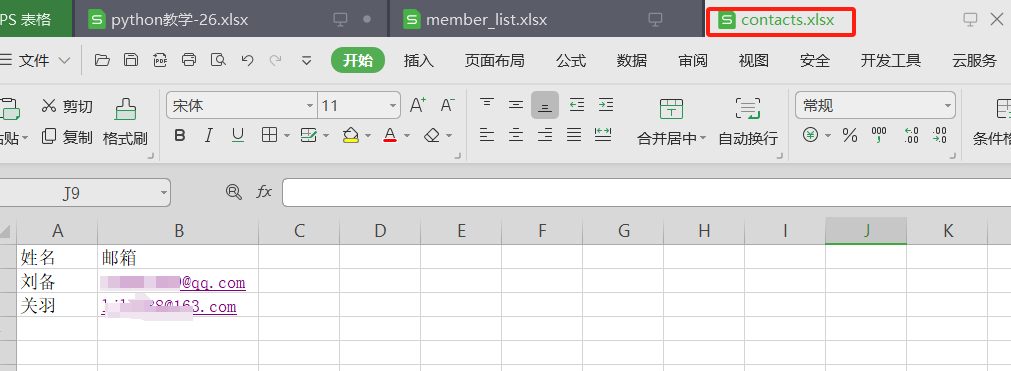
Task: Open fill color dropdown arrow
Action: coord(368,135)
